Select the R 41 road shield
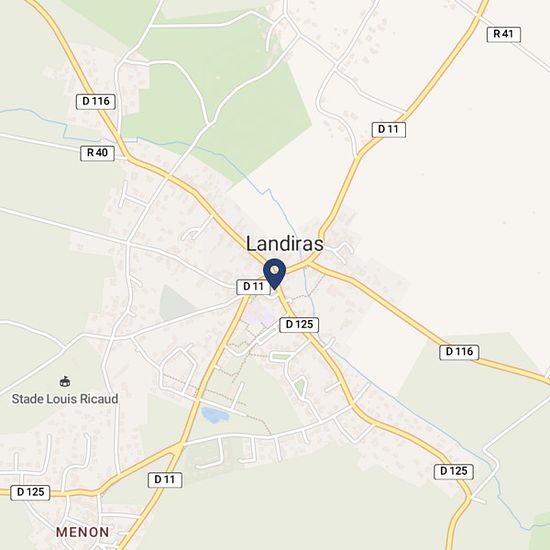This screenshot has height=550, width=550. click(x=504, y=34)
